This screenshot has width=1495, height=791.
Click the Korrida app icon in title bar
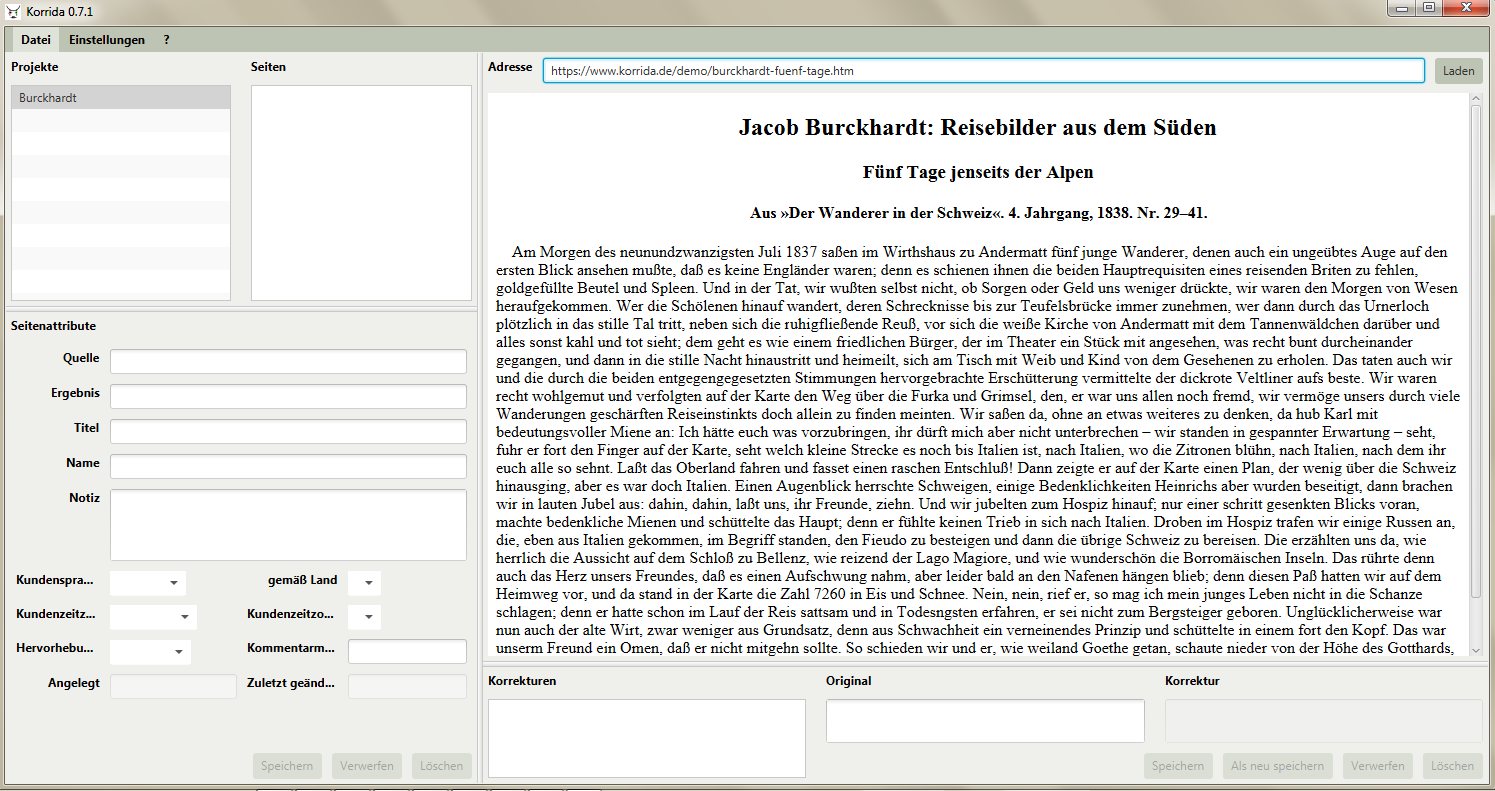coord(13,11)
